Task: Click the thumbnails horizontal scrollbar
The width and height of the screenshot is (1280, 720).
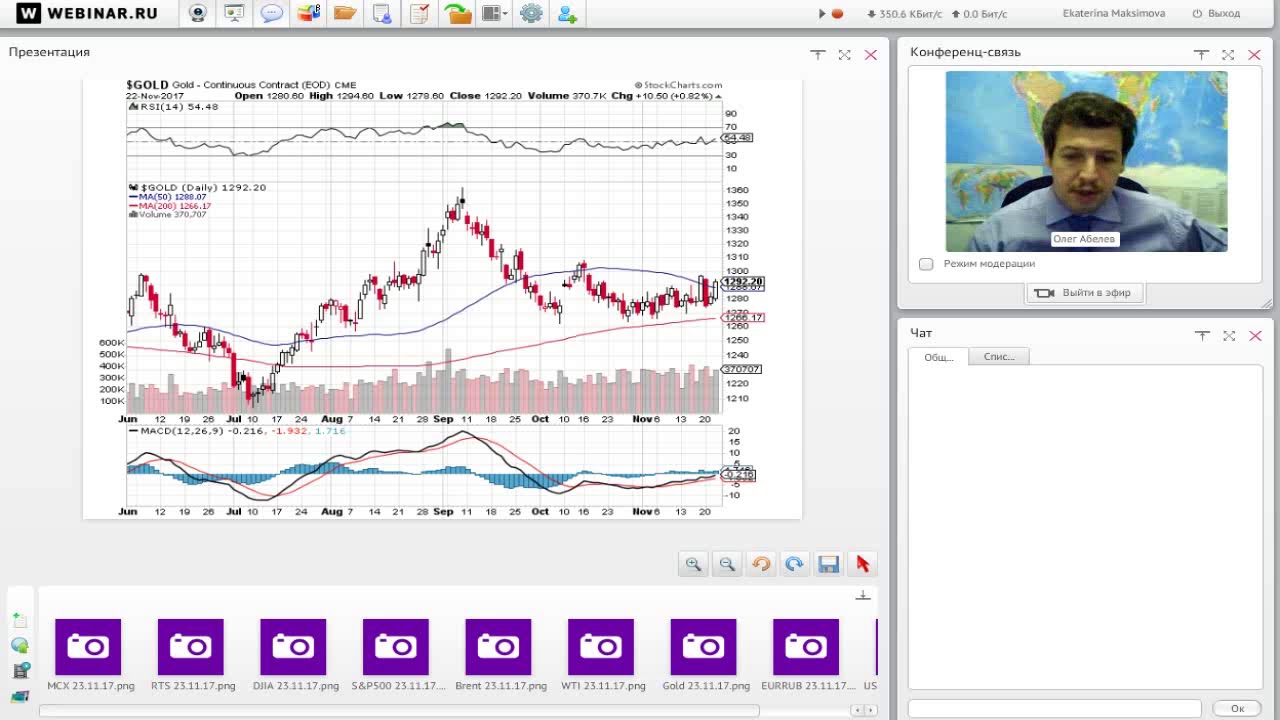Action: point(399,711)
